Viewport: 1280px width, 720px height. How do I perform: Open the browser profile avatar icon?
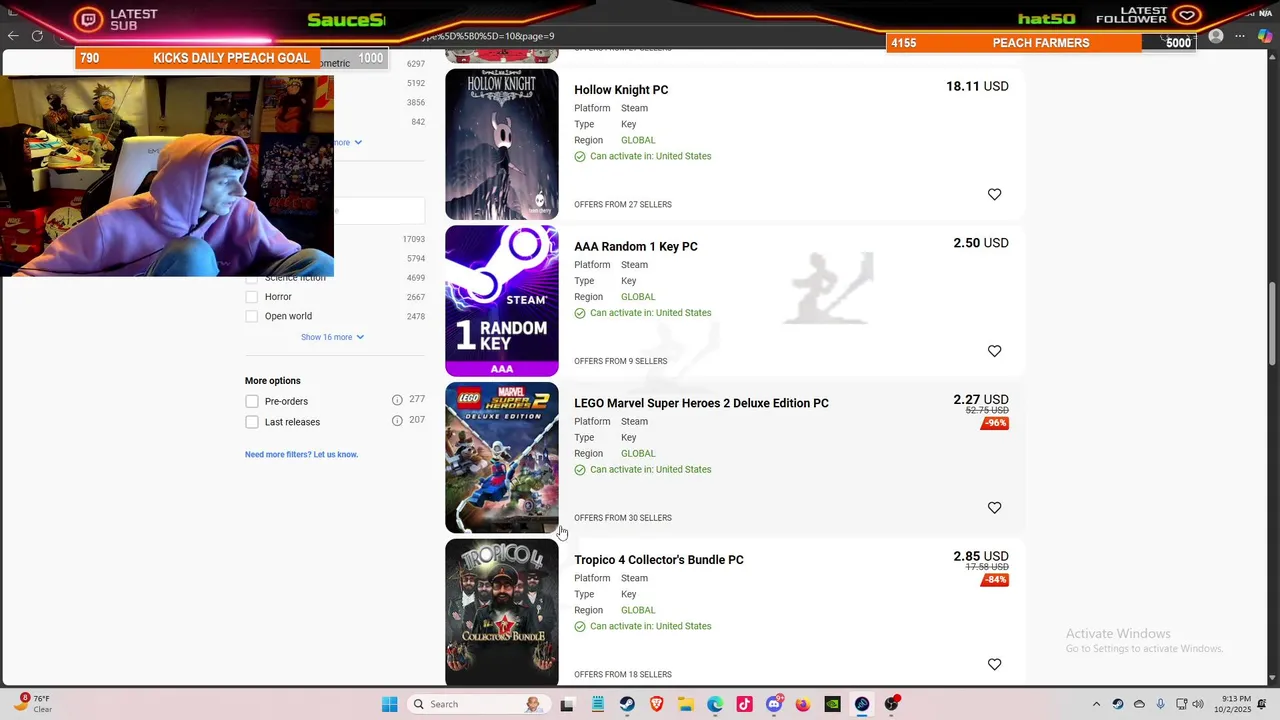pos(1216,36)
